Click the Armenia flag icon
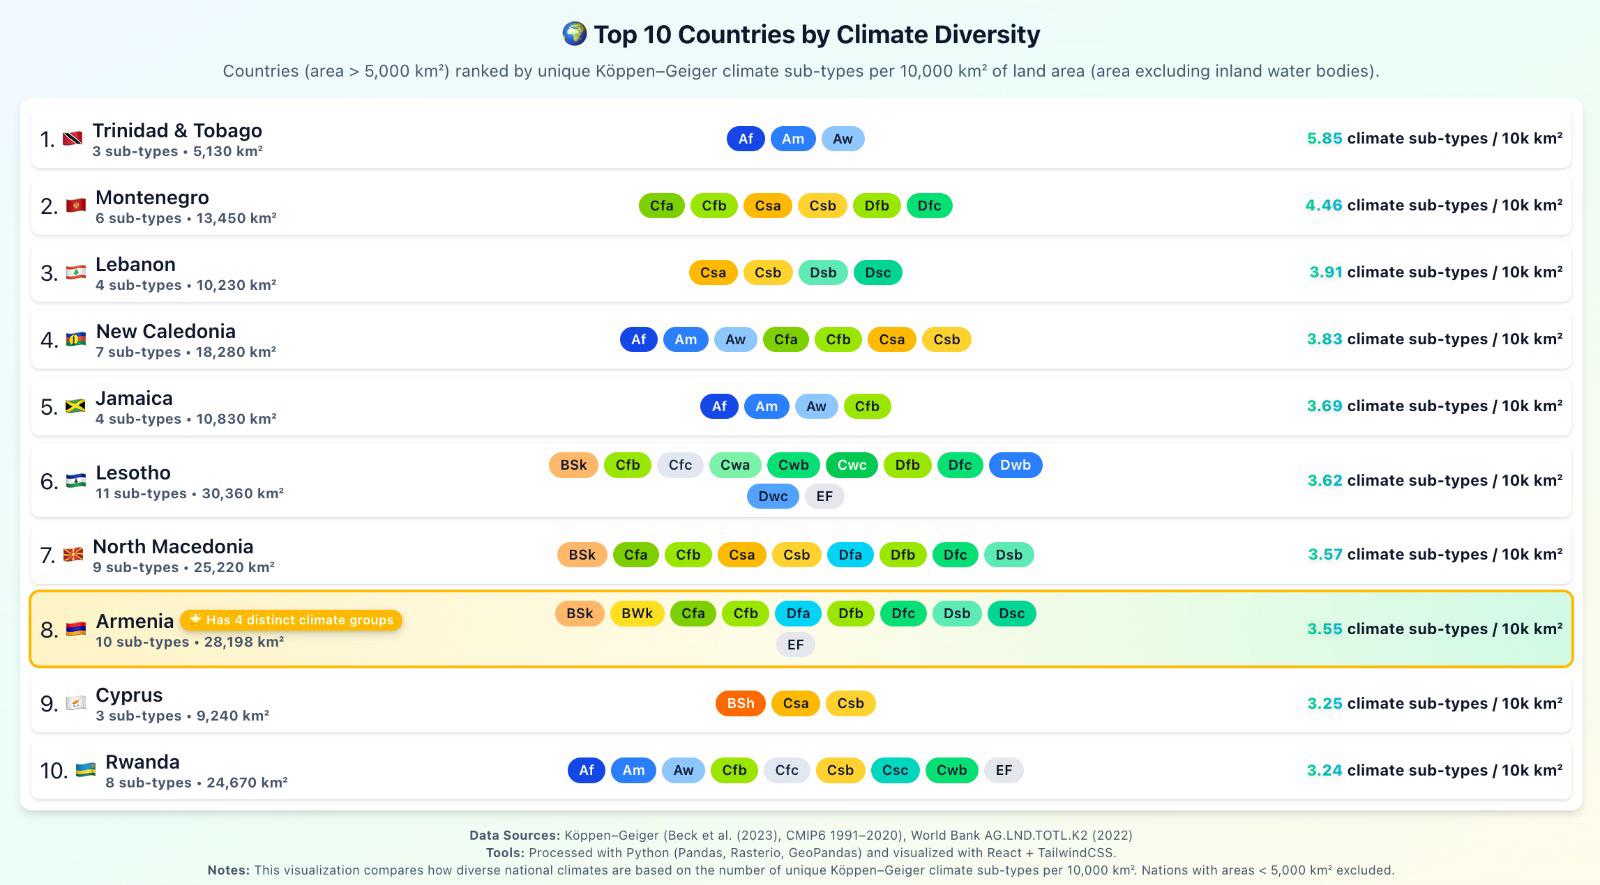 coord(76,629)
